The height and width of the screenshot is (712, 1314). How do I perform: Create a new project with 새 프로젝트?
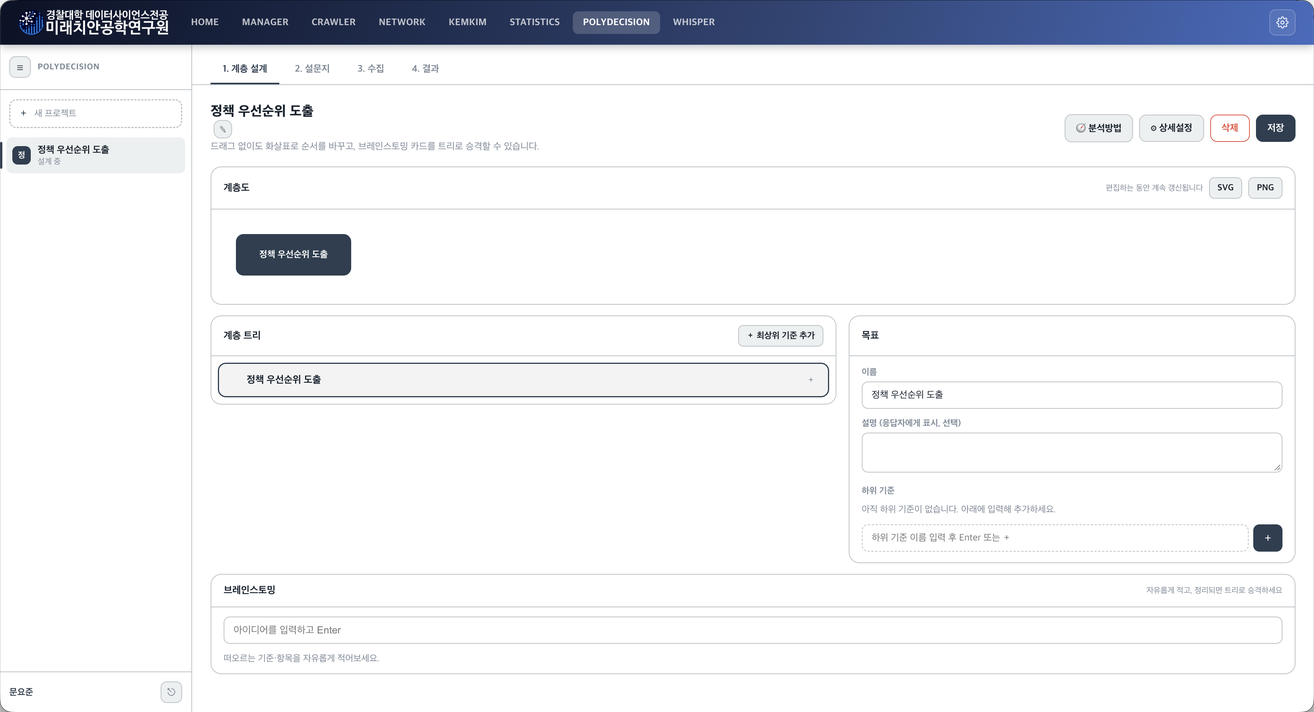(x=95, y=113)
